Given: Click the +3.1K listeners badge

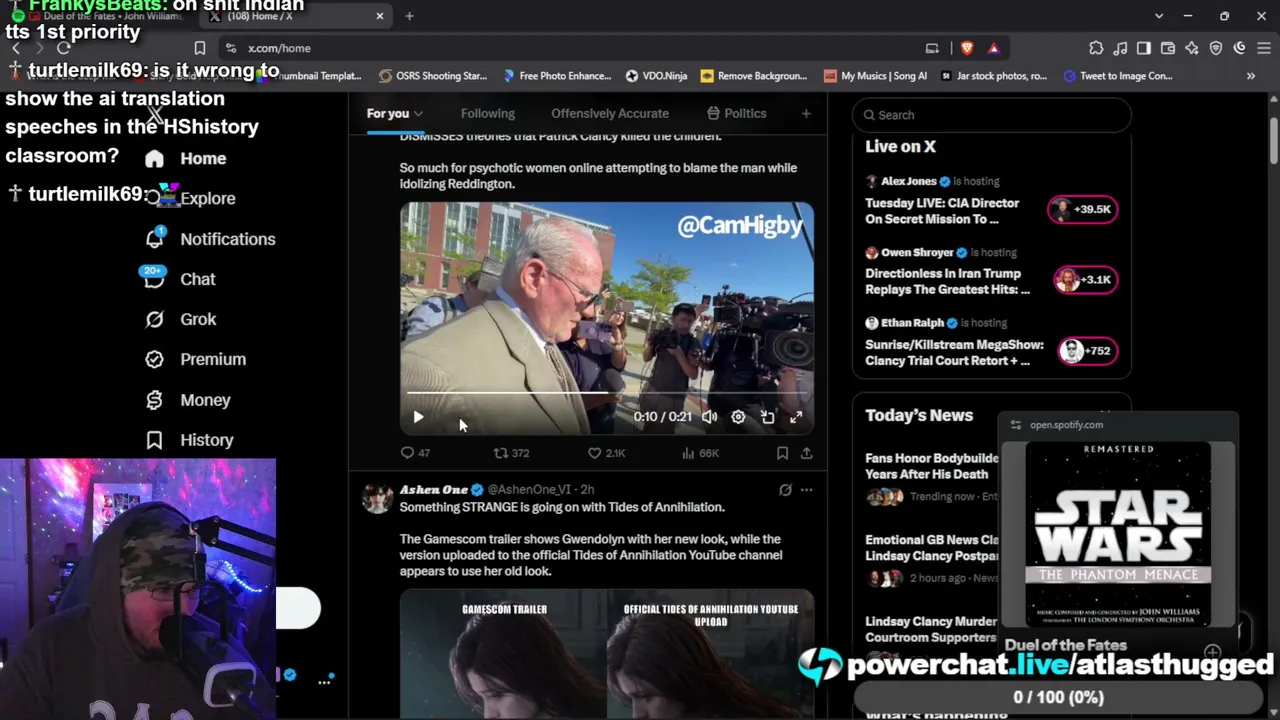Looking at the screenshot, I should [x=1085, y=280].
